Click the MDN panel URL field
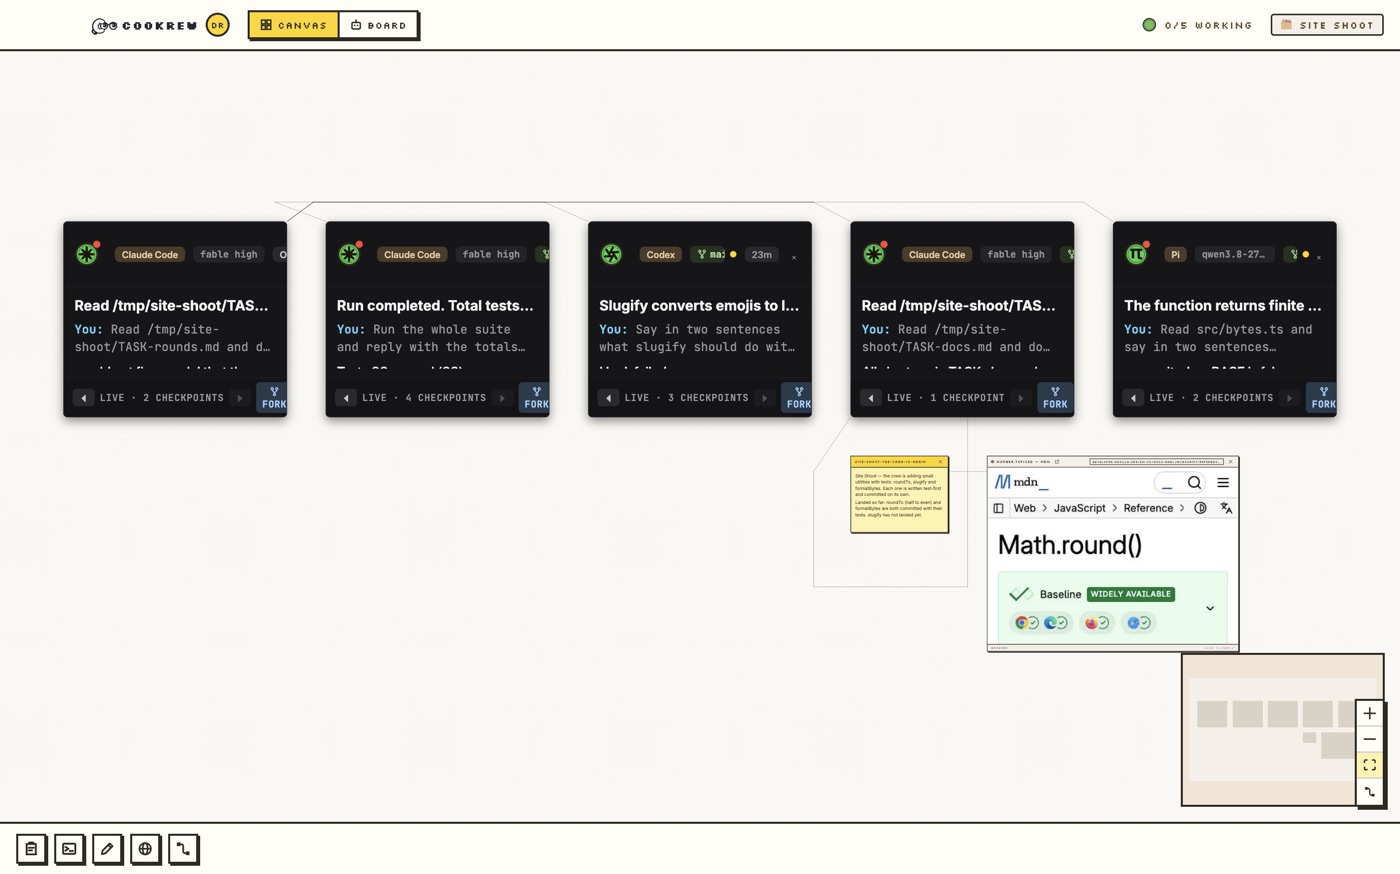This screenshot has width=1400, height=874. 1156,462
